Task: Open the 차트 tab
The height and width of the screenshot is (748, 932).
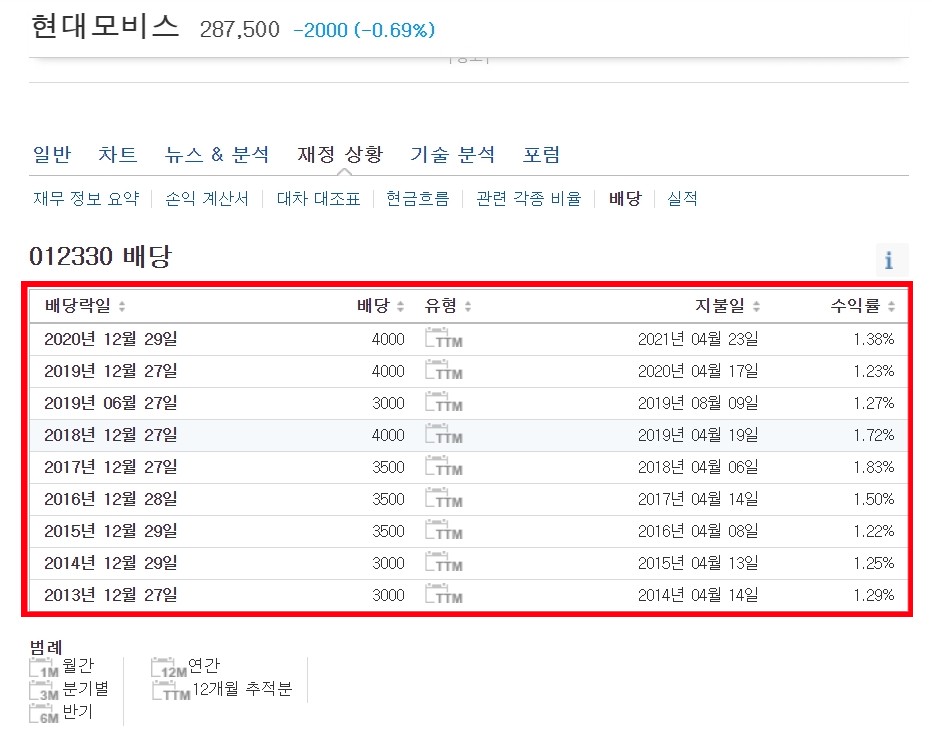Action: (x=118, y=155)
